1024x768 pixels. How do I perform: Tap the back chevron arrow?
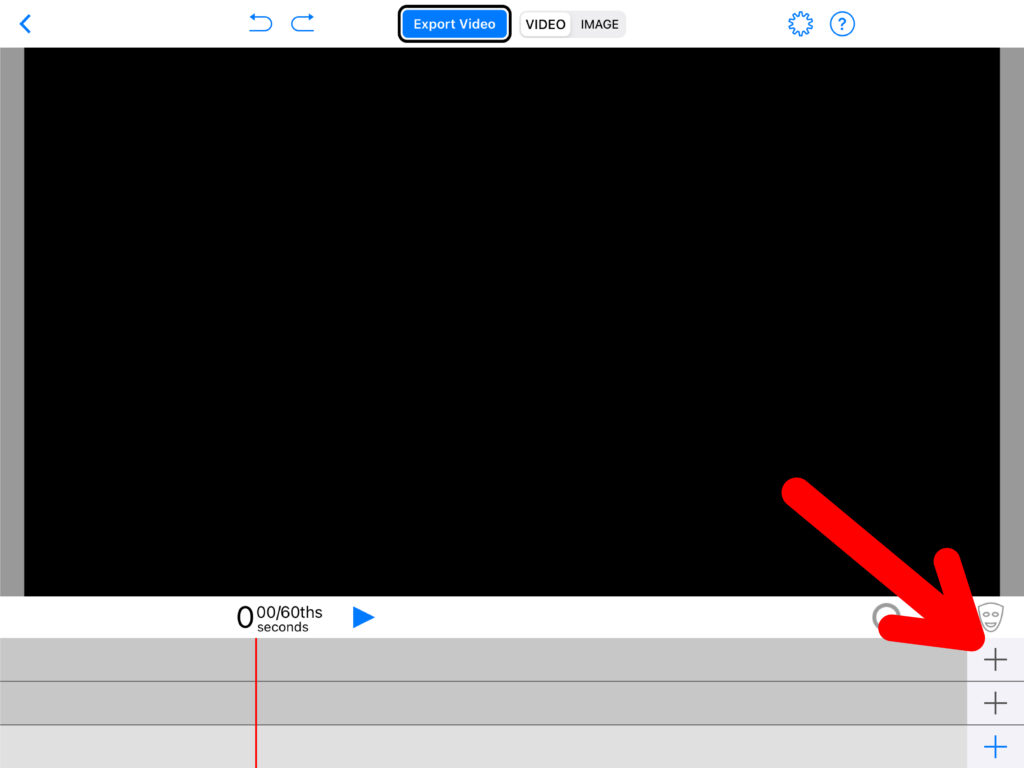pos(26,24)
